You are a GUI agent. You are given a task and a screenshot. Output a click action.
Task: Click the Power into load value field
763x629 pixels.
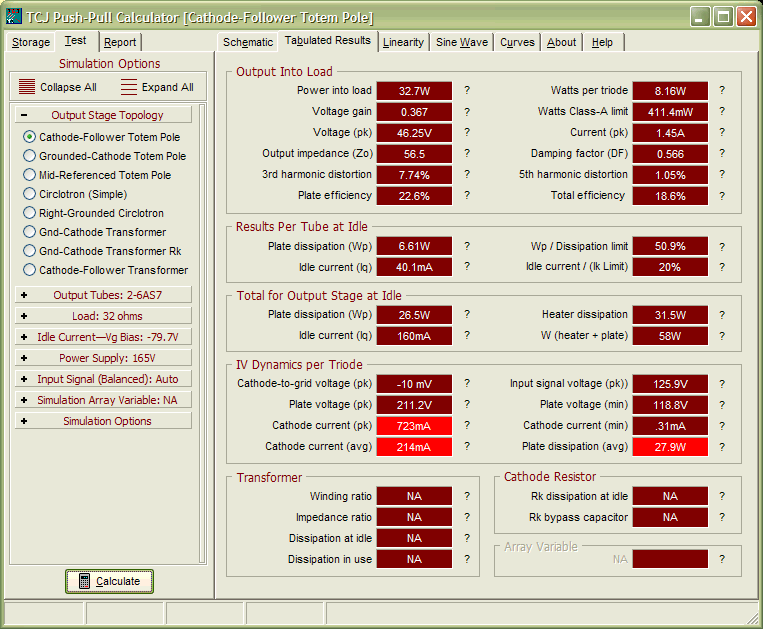tap(414, 91)
